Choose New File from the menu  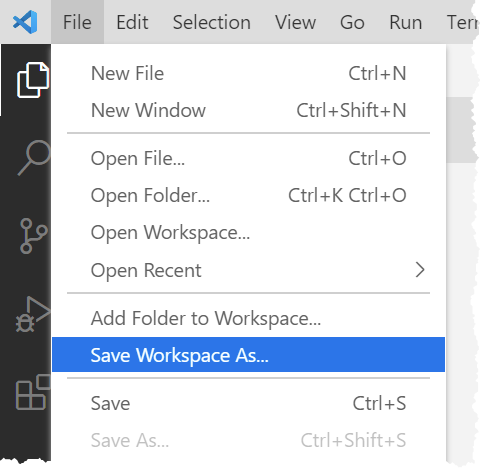coord(248,73)
